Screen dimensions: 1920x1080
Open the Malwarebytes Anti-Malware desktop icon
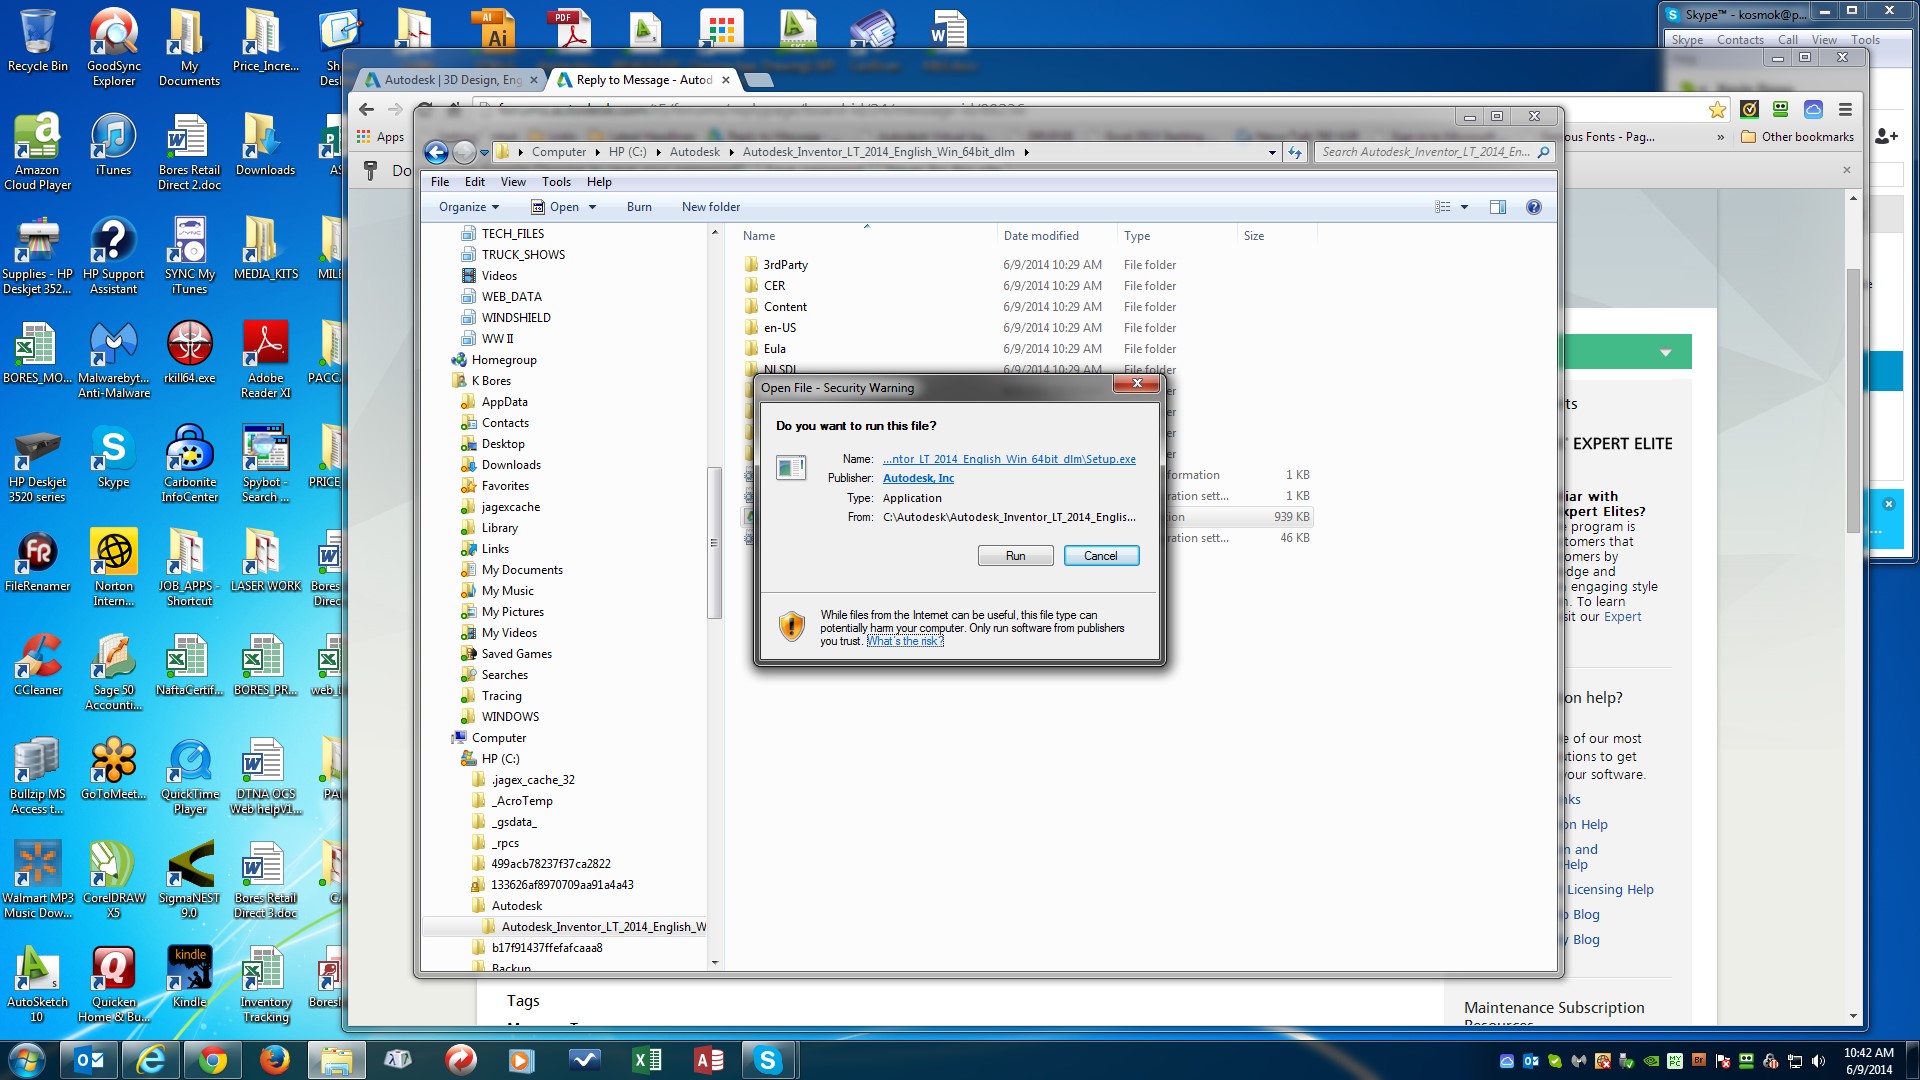113,360
